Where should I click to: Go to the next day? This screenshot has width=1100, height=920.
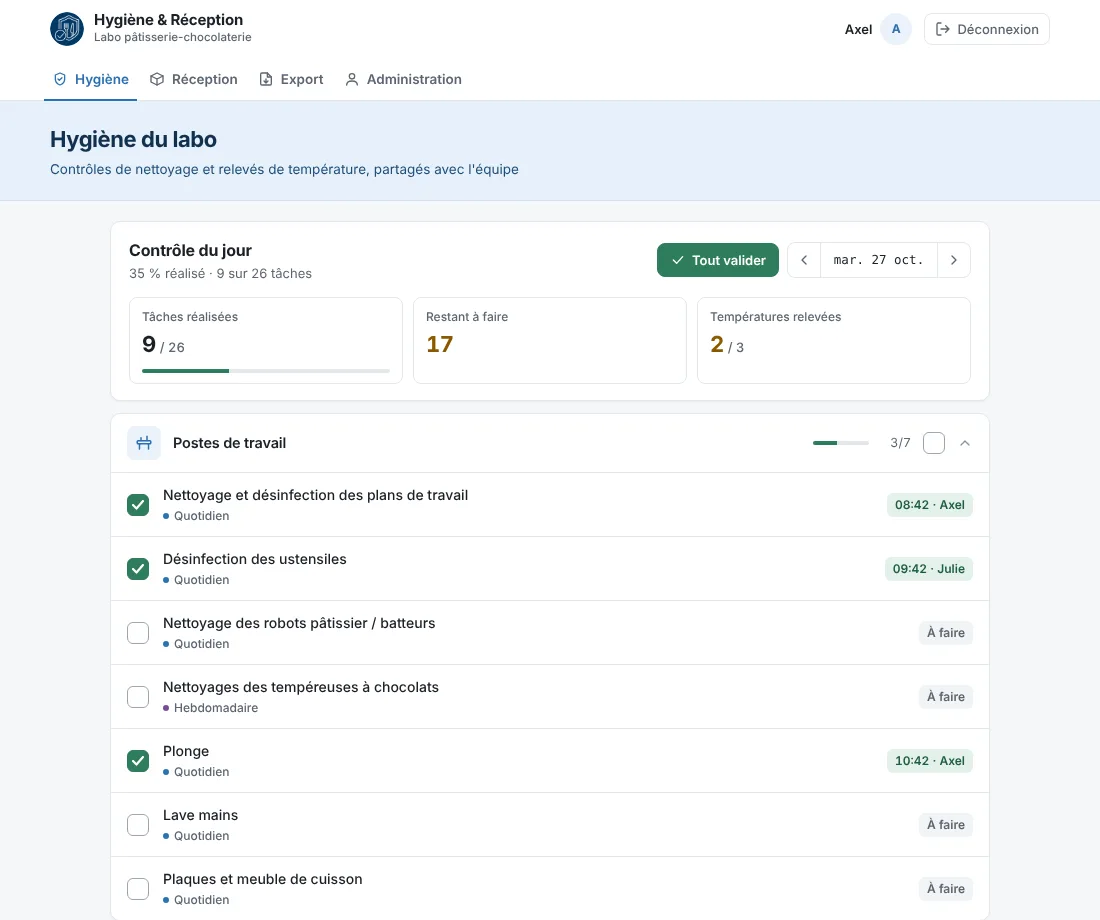coord(953,260)
